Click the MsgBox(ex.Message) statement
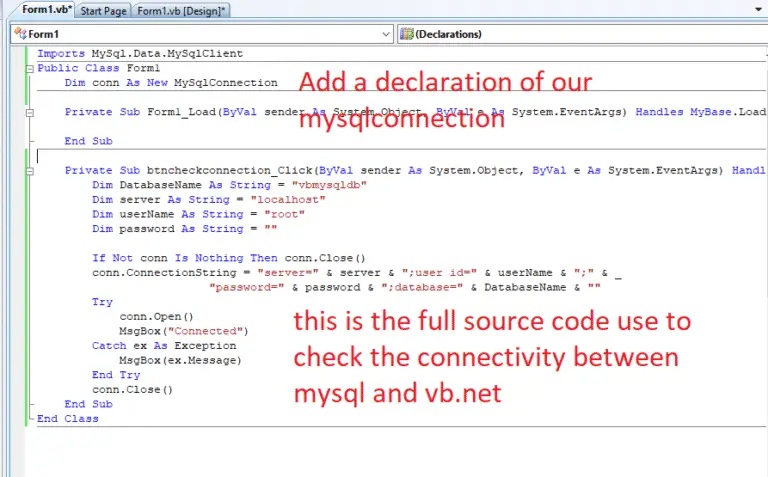 click(x=180, y=360)
